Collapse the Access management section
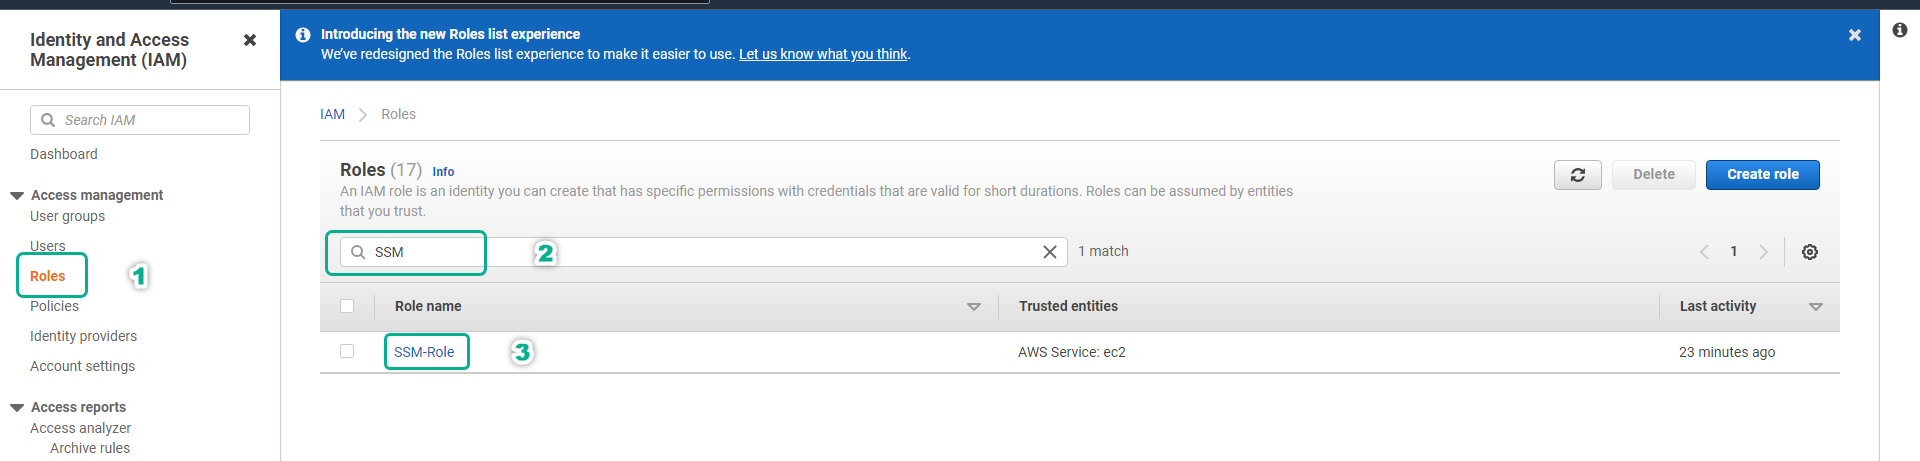The height and width of the screenshot is (461, 1920). pos(17,195)
